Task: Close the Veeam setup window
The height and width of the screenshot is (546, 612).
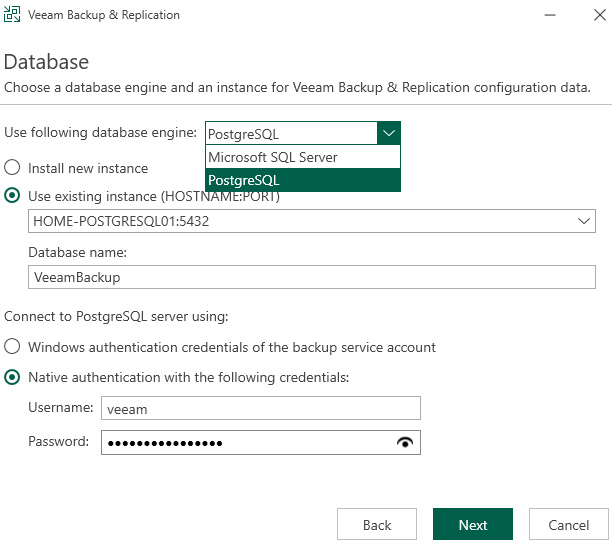Action: (600, 15)
